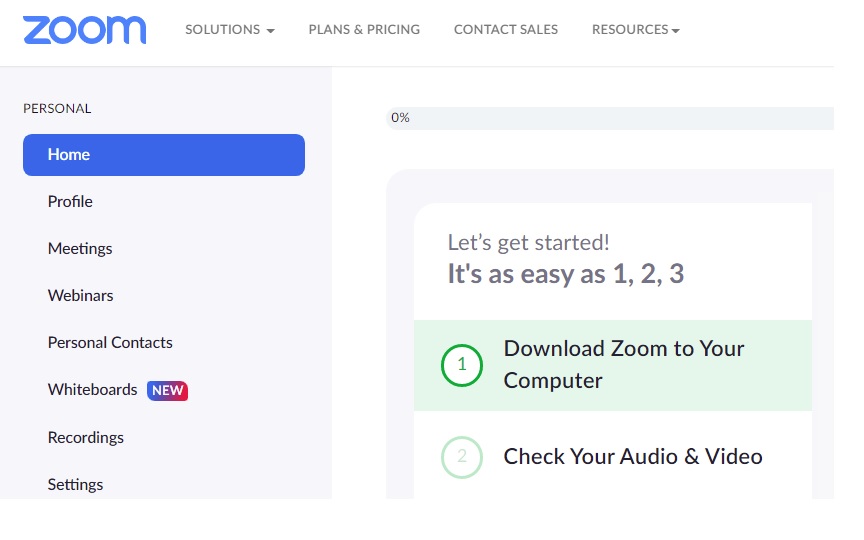The width and height of the screenshot is (864, 540).
Task: Expand the Solutions dropdown menu
Action: click(230, 30)
